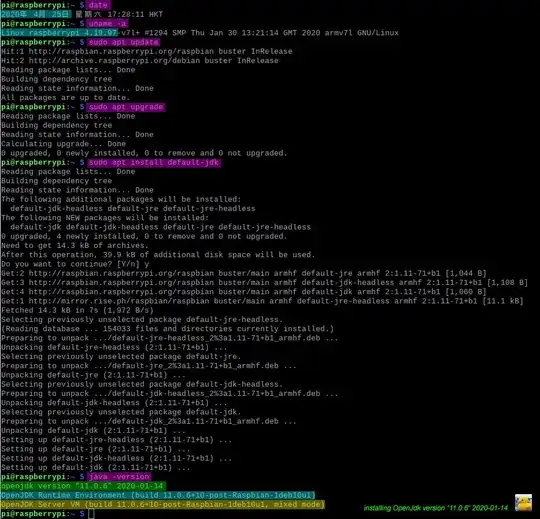Click the highlighted 'date' command
Viewport: 540px width, 519px height.
98,5
